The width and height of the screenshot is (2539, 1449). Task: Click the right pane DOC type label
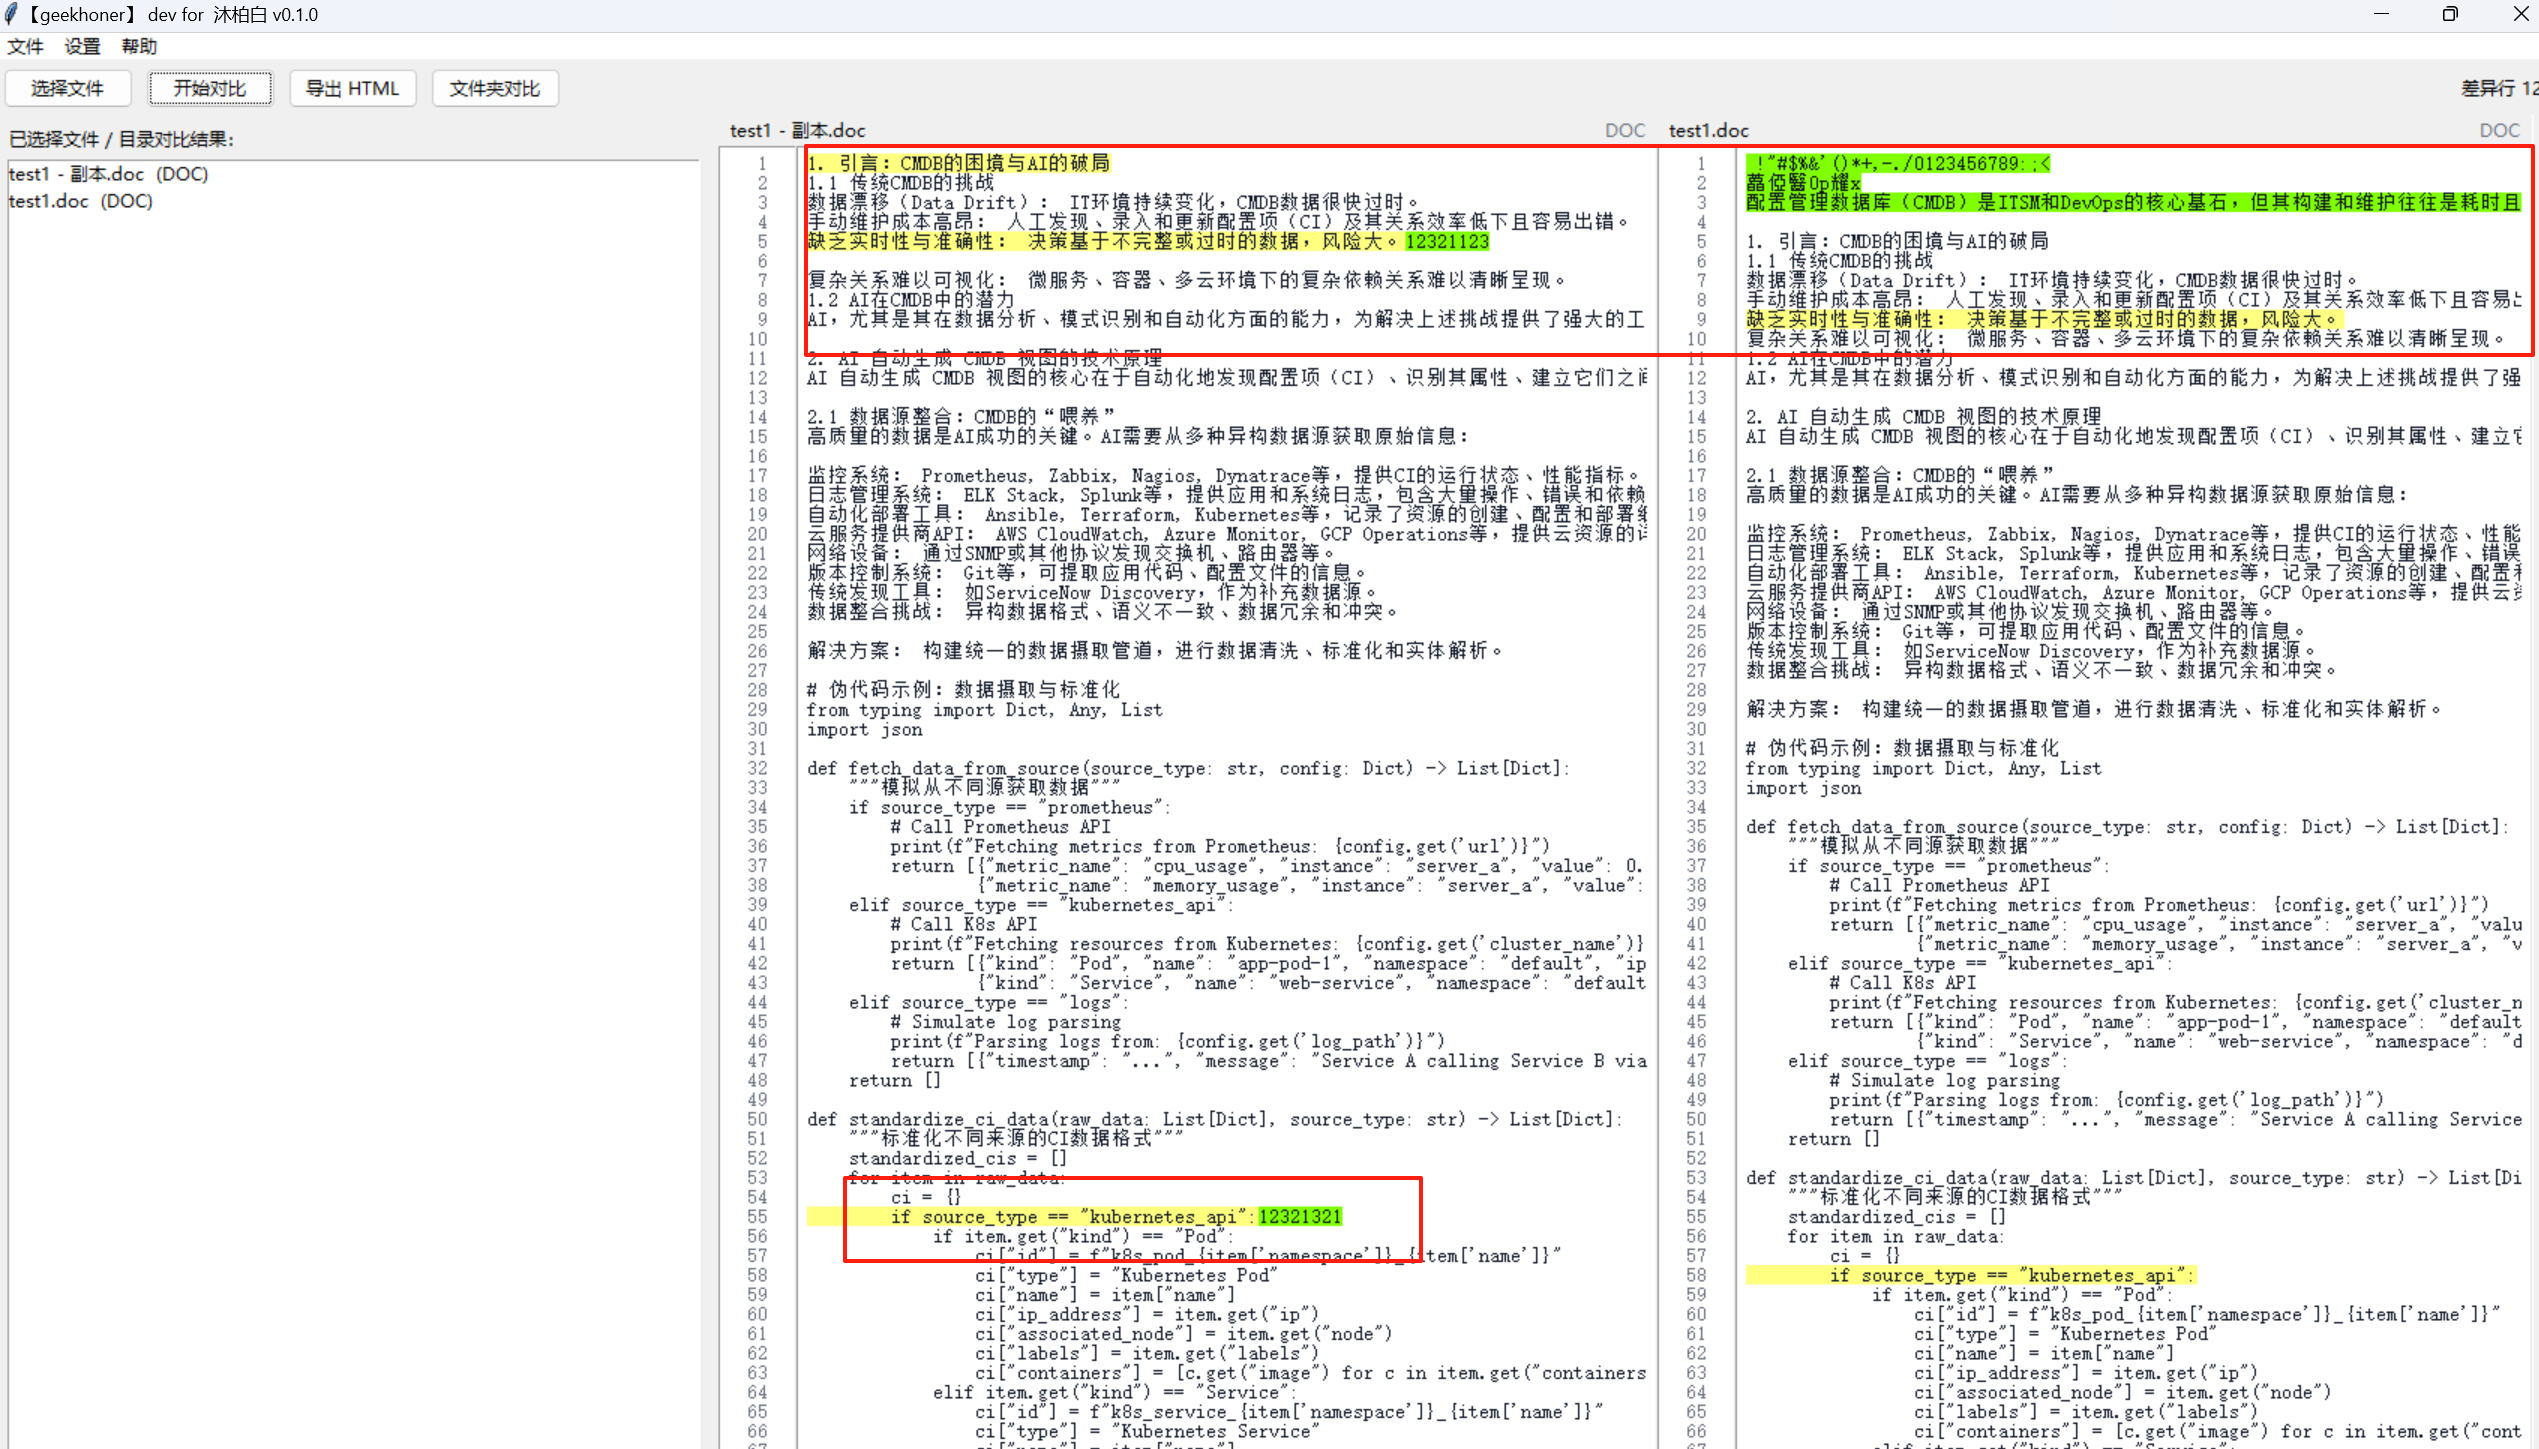click(2498, 130)
